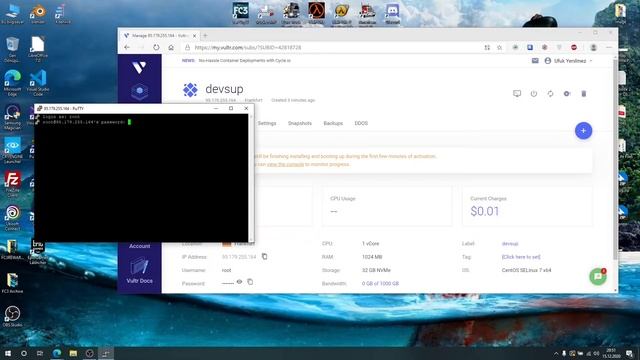This screenshot has height=360, width=640.
Task: Select the FileZilla Client desktop shortcut
Action: coord(12,184)
